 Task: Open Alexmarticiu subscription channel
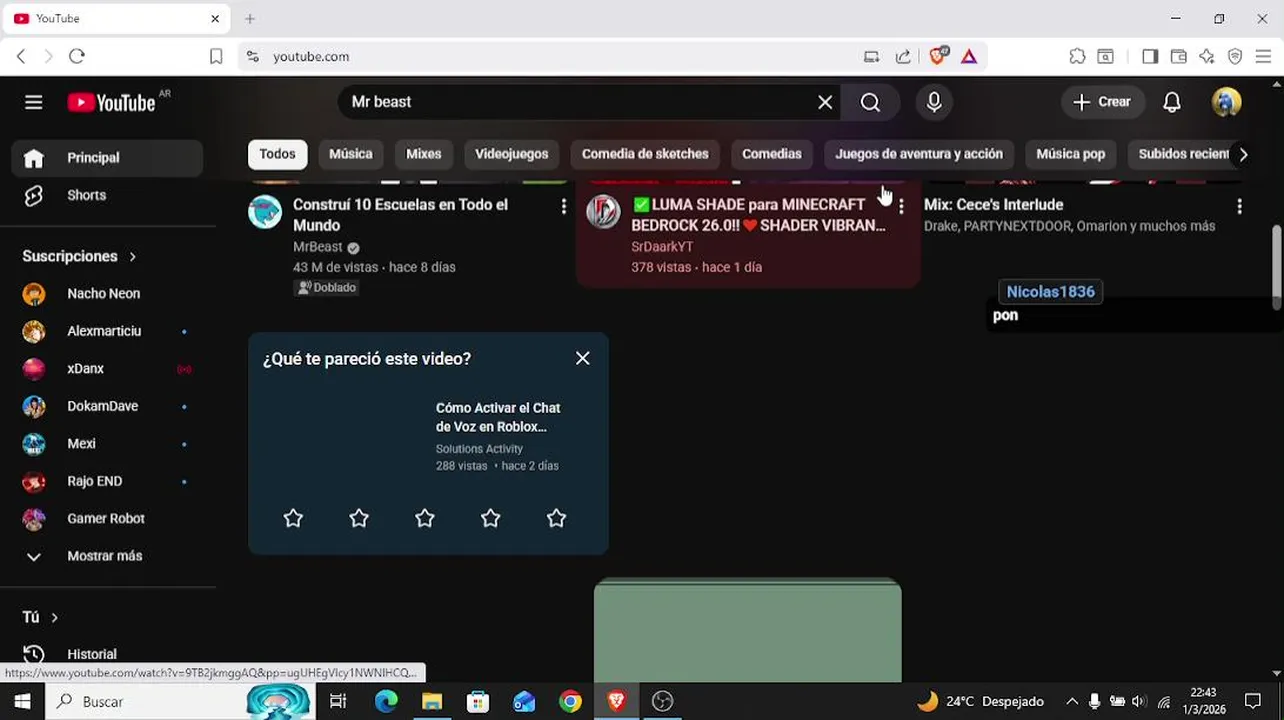[x=108, y=331]
